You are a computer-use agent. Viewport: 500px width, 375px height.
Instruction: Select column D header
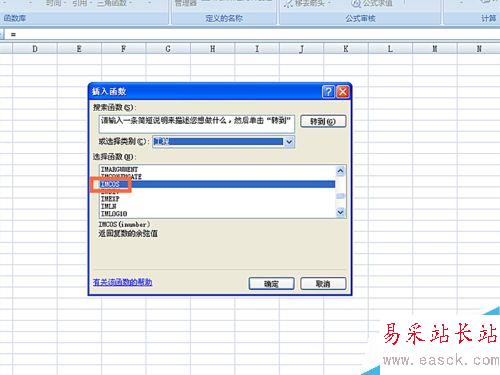[35, 49]
